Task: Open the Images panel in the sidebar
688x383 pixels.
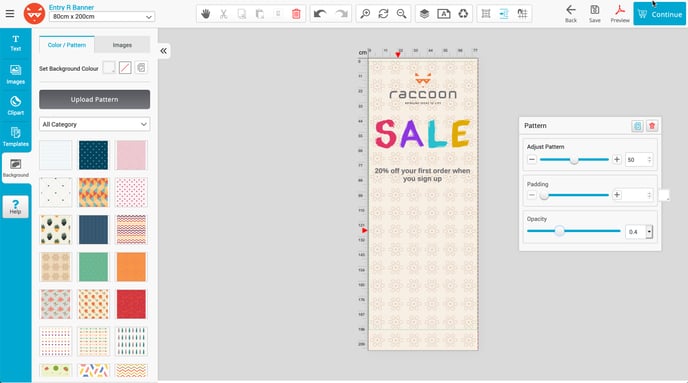Action: click(x=15, y=74)
